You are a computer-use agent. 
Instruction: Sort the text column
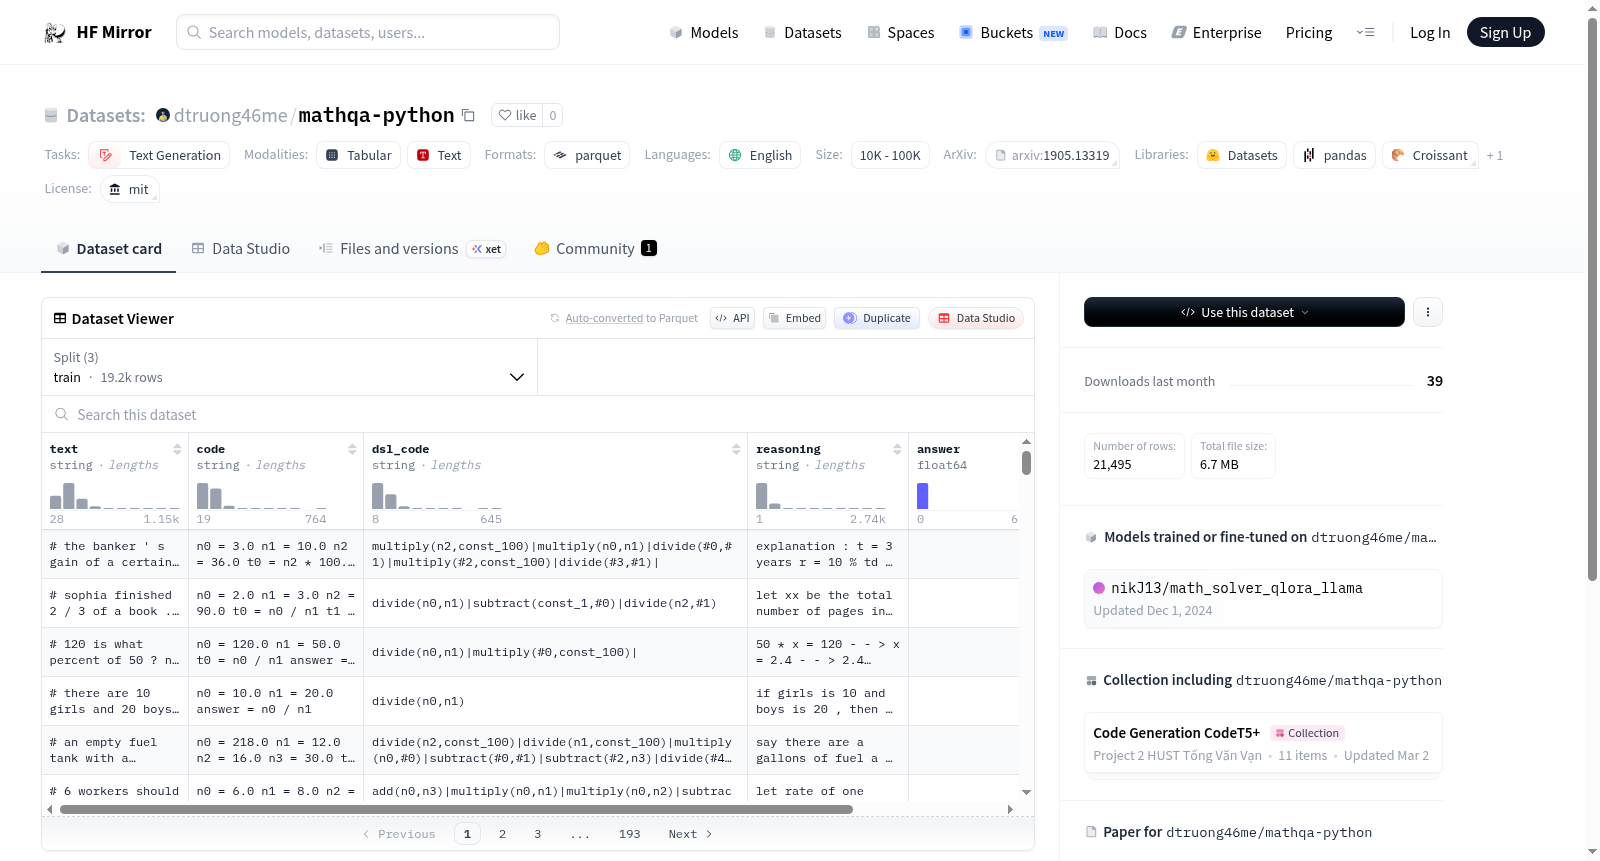coord(177,449)
